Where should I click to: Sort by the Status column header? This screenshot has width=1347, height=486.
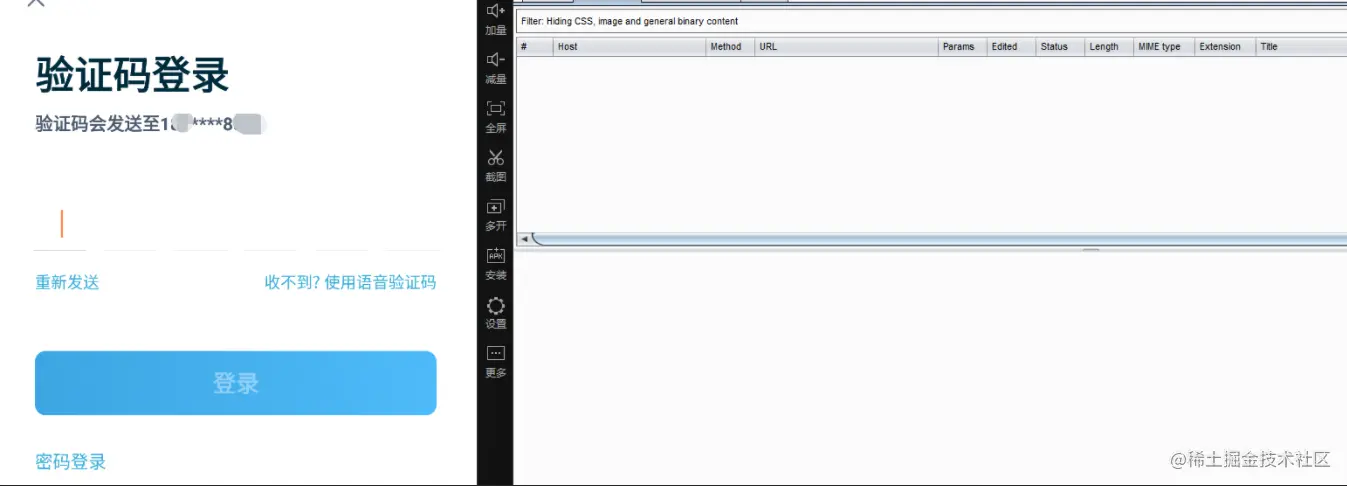pyautogui.click(x=1060, y=47)
